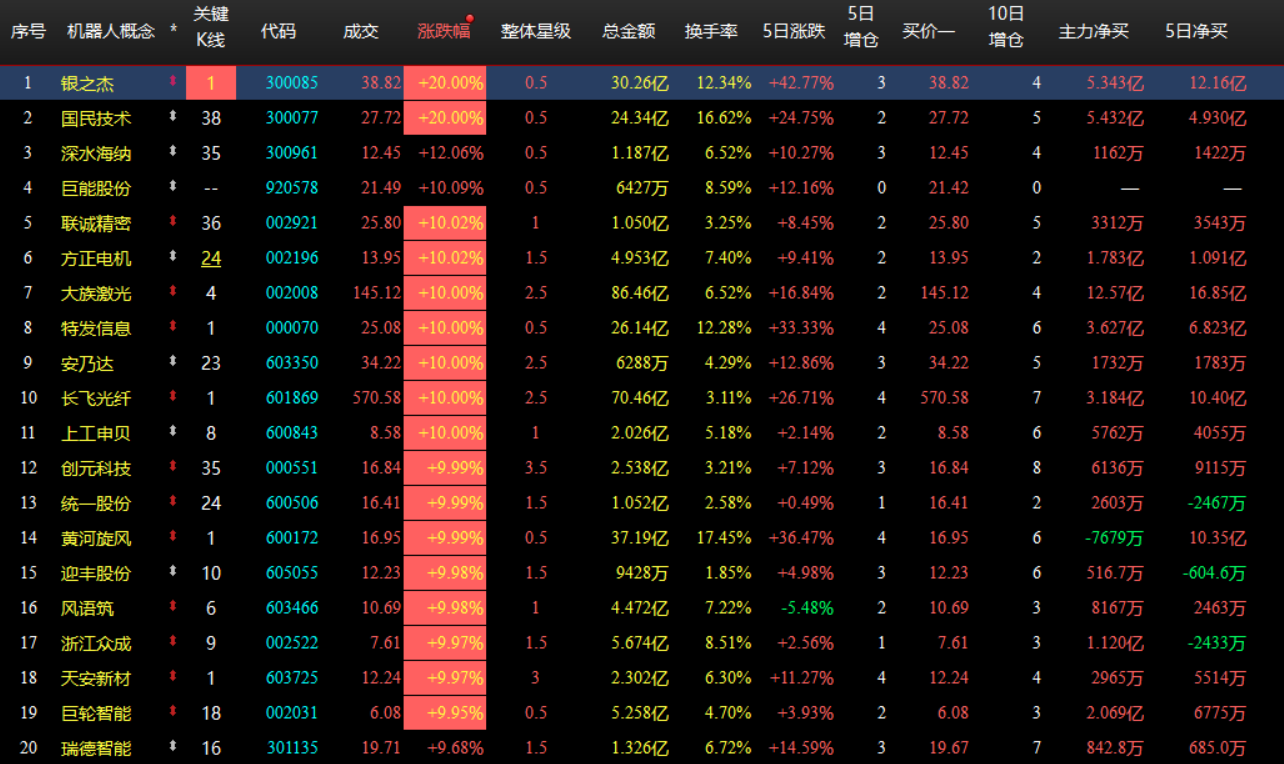
Task: Click the marker icon beside 深水海纳
Action: coord(173,152)
